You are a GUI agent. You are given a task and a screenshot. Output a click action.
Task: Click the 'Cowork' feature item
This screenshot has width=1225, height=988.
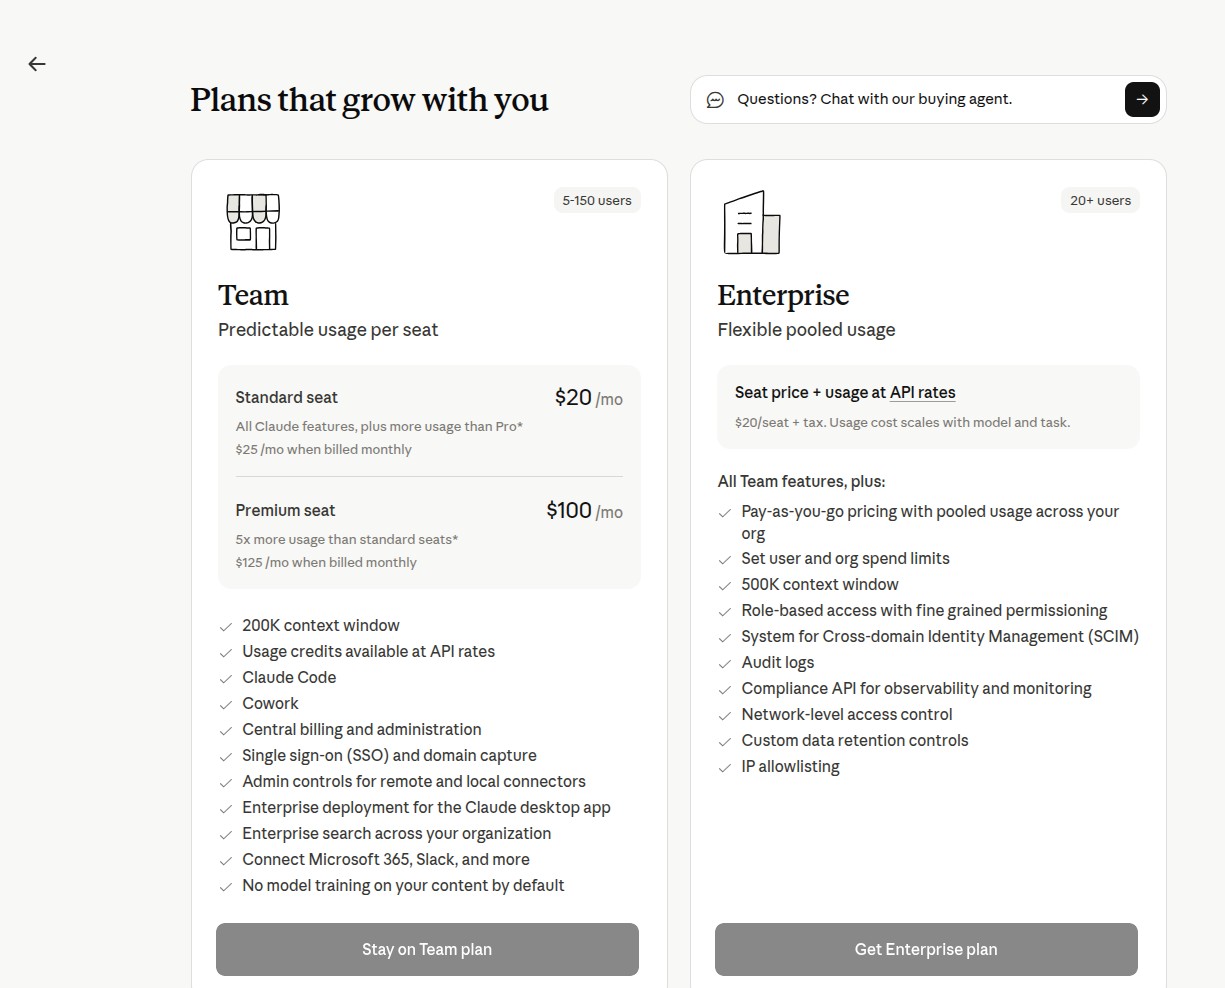(270, 703)
